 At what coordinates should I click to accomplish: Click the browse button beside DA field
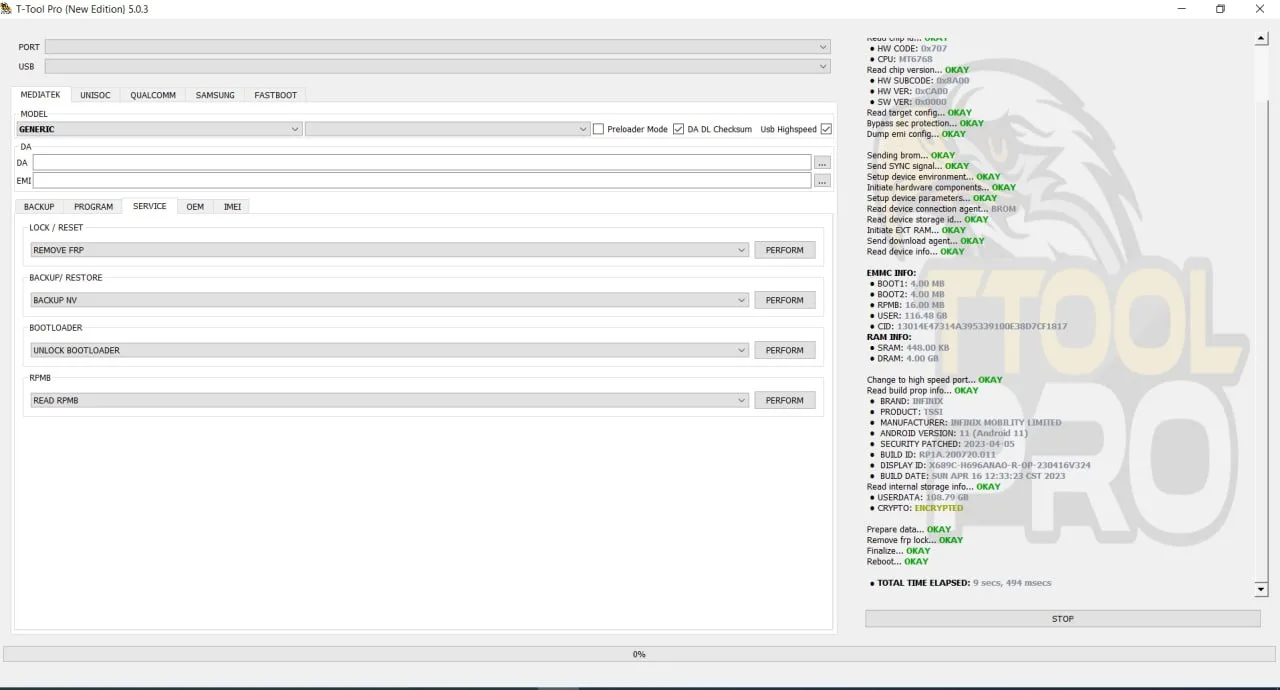822,162
